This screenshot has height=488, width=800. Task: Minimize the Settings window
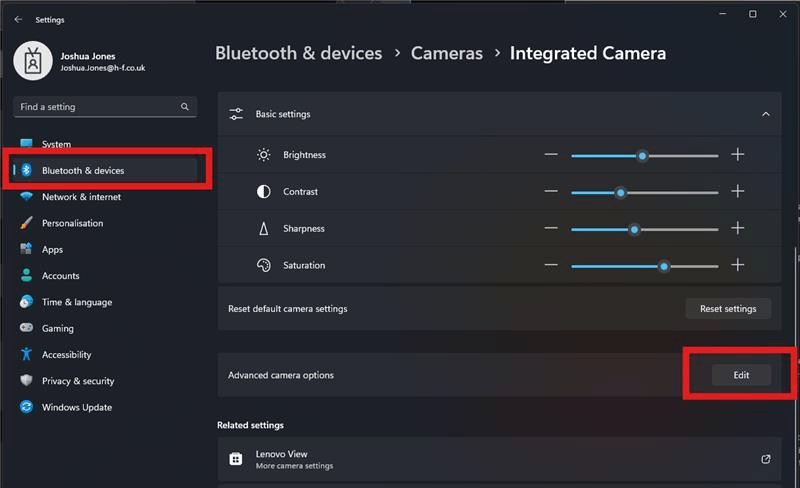click(722, 14)
